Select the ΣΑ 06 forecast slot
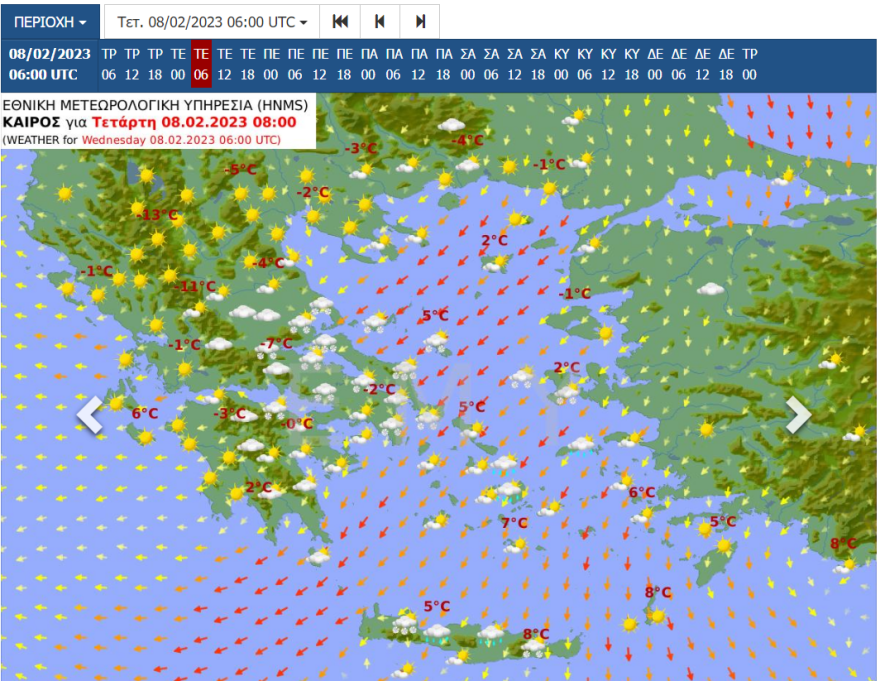 point(491,64)
